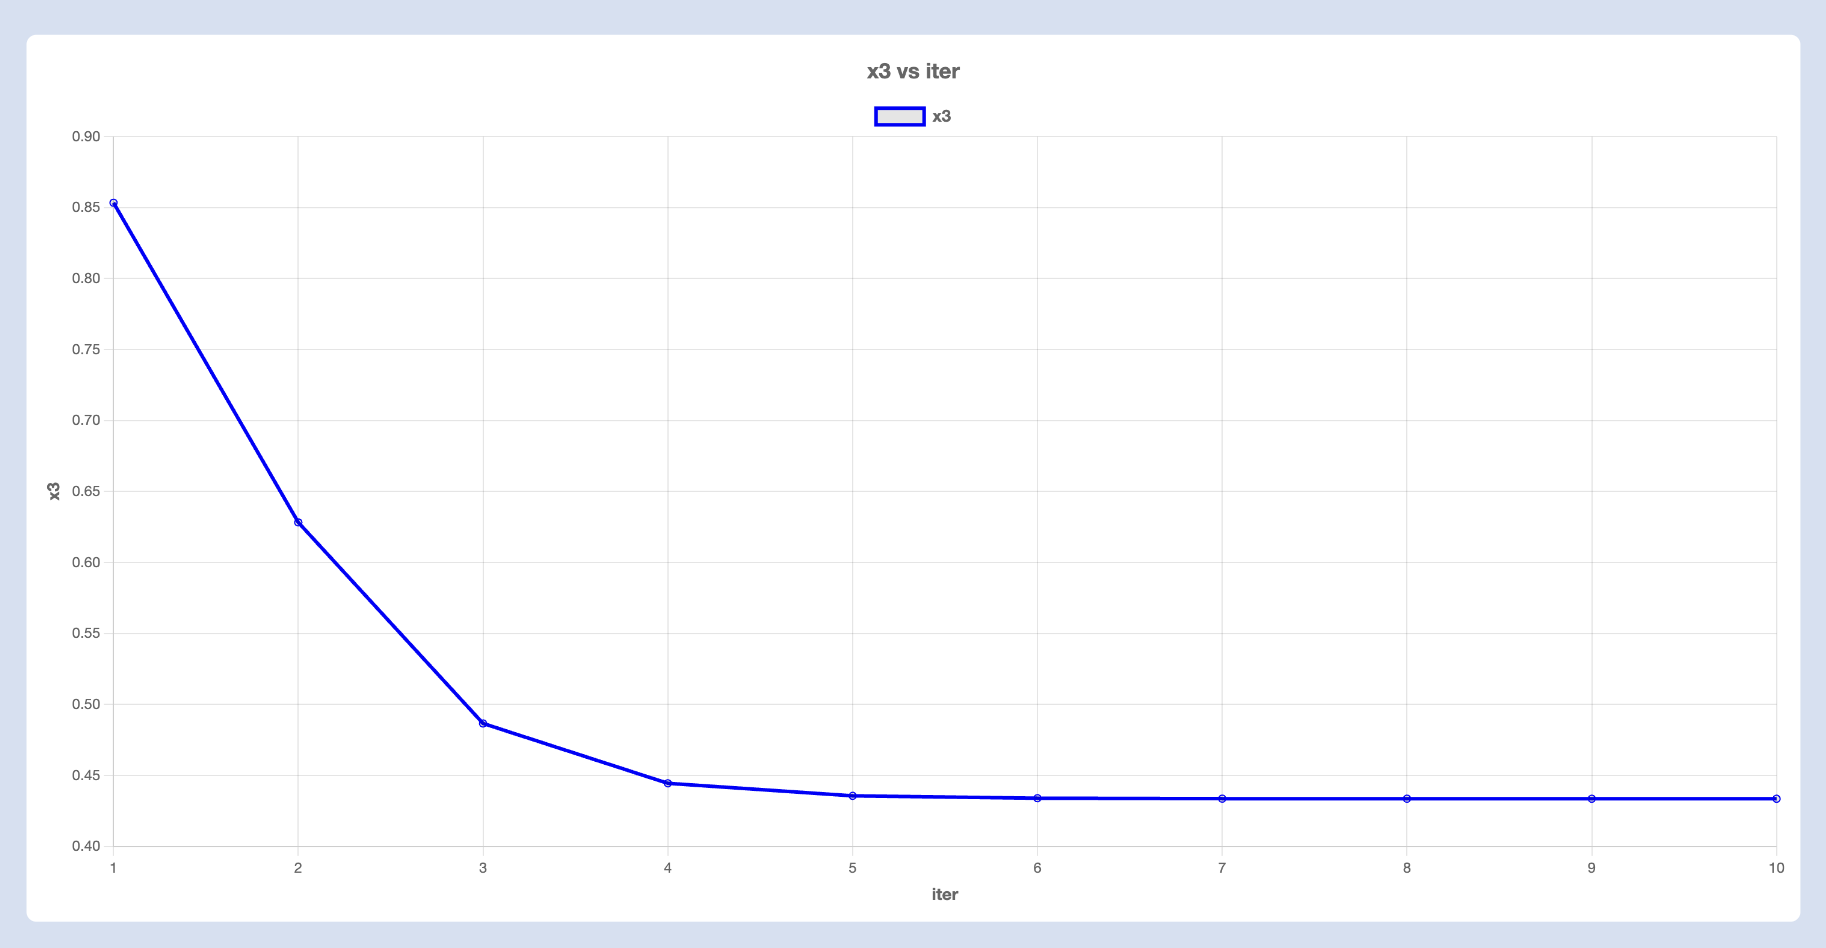Click the data point at iter 3
The height and width of the screenshot is (948, 1826).
point(483,723)
